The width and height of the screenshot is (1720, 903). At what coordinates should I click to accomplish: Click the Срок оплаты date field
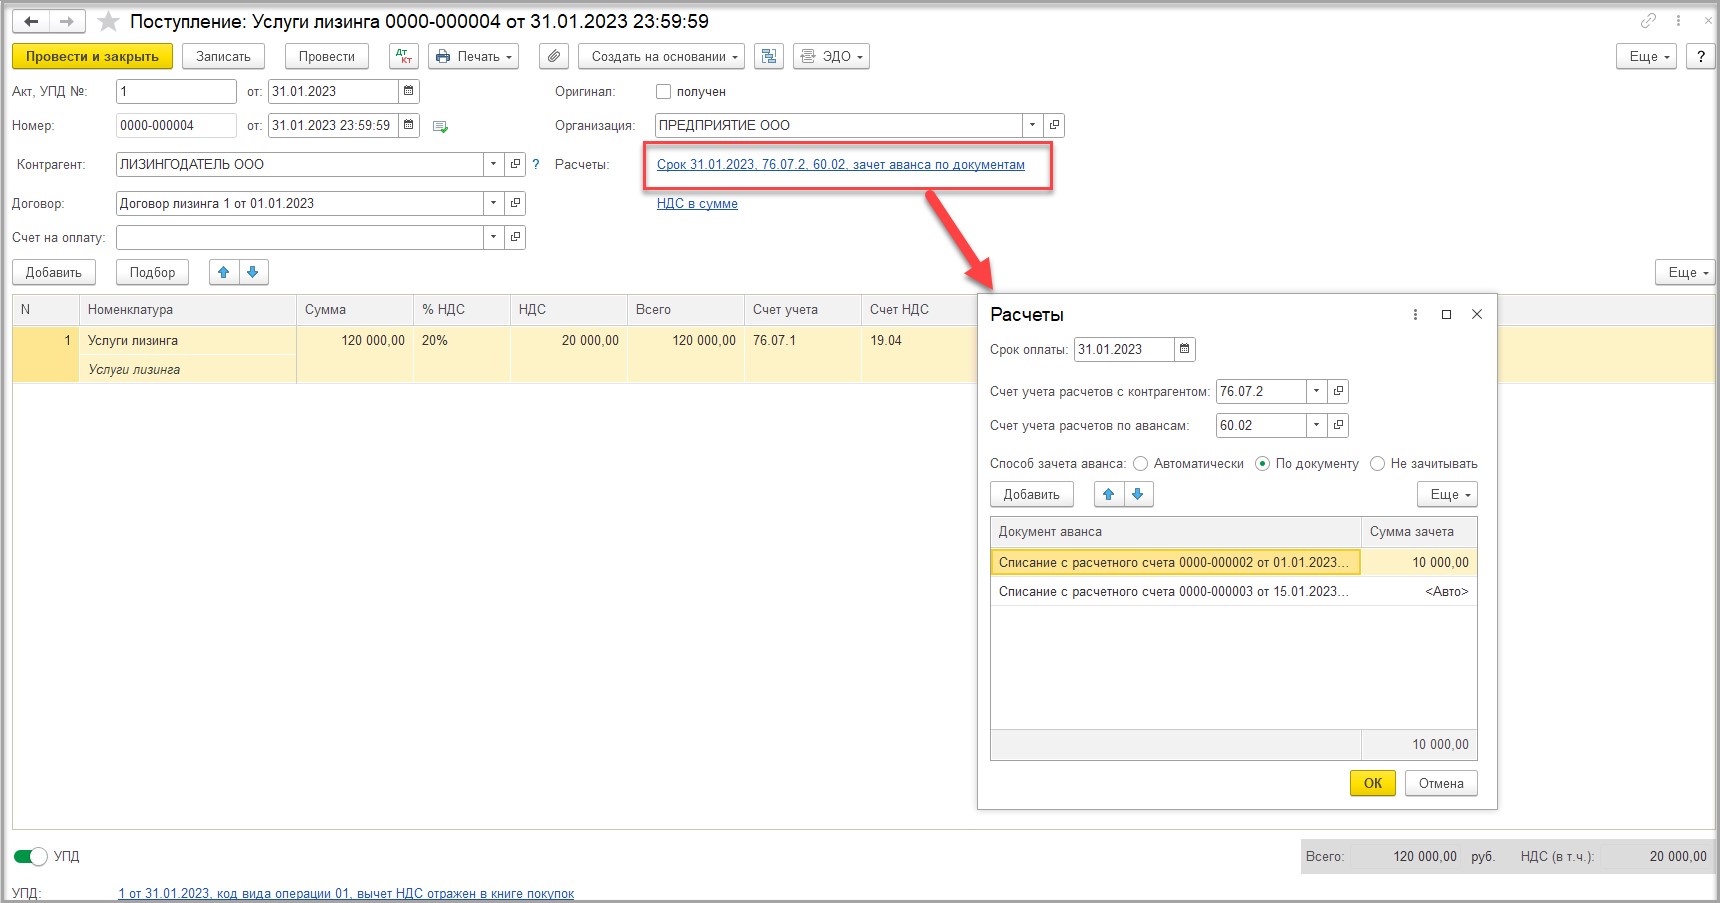pos(1124,349)
